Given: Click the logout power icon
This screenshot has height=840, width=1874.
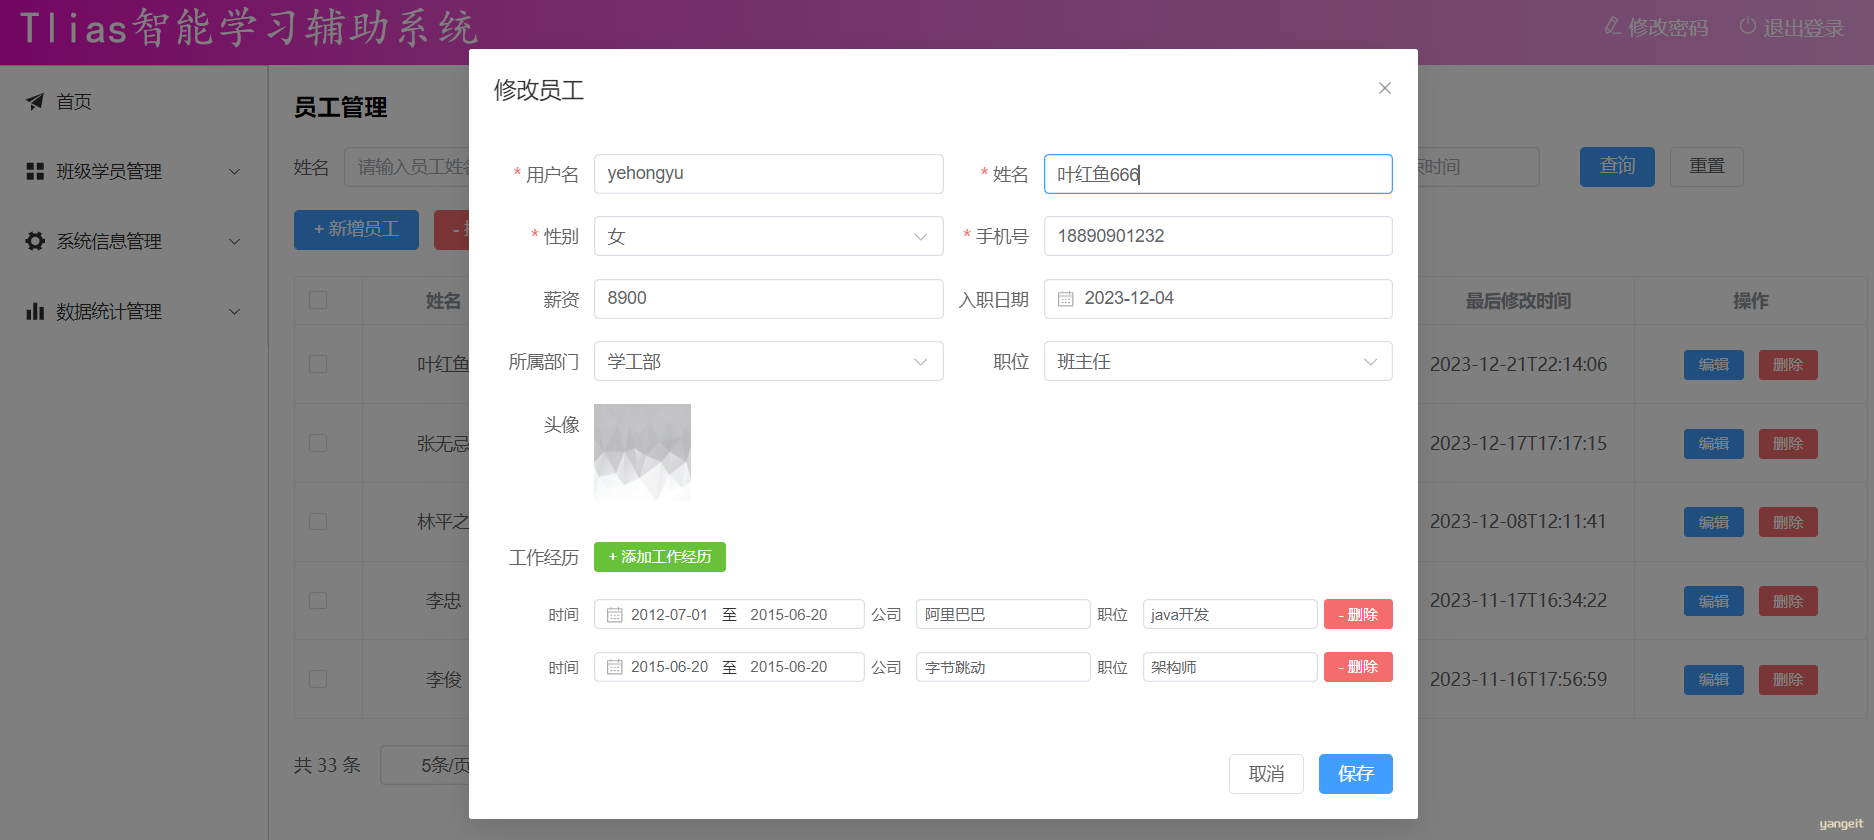Looking at the screenshot, I should (x=1748, y=26).
